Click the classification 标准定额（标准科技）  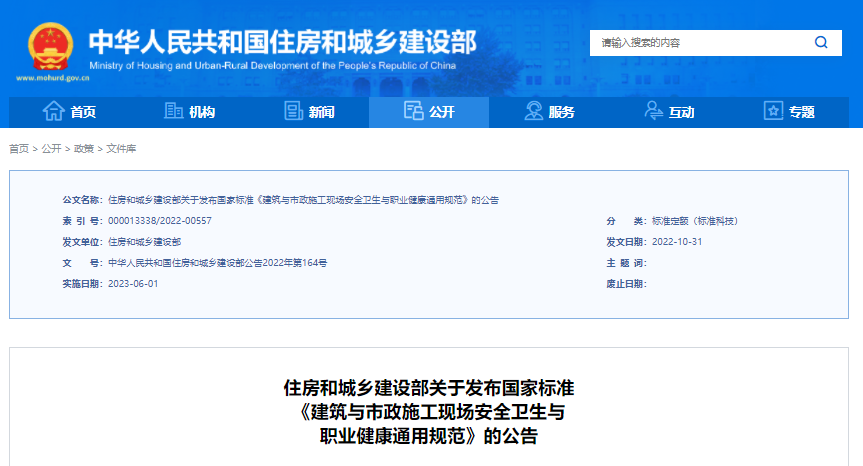[x=695, y=221]
